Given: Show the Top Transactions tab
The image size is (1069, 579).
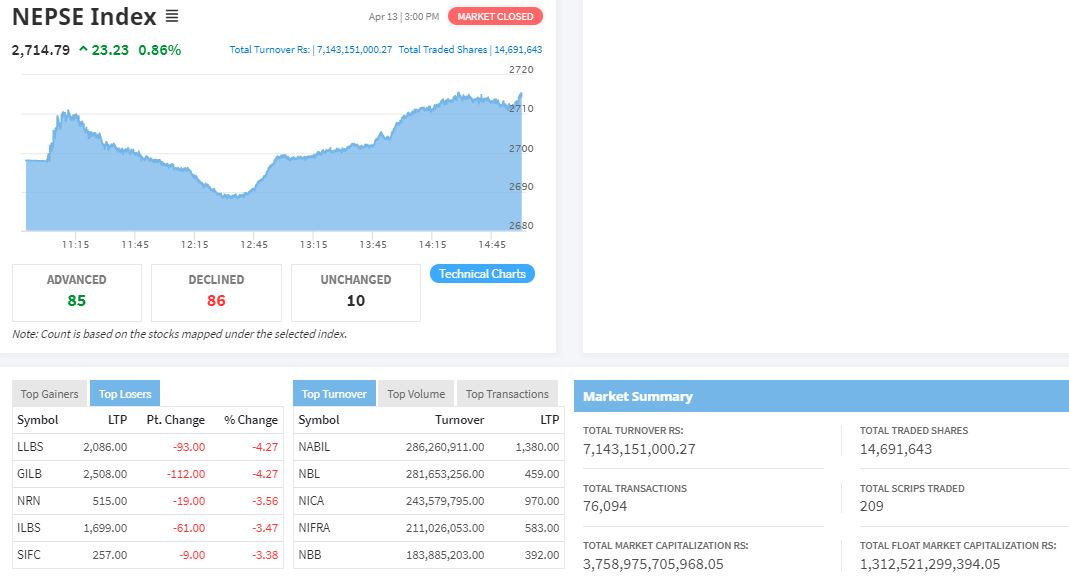Looking at the screenshot, I should [507, 394].
